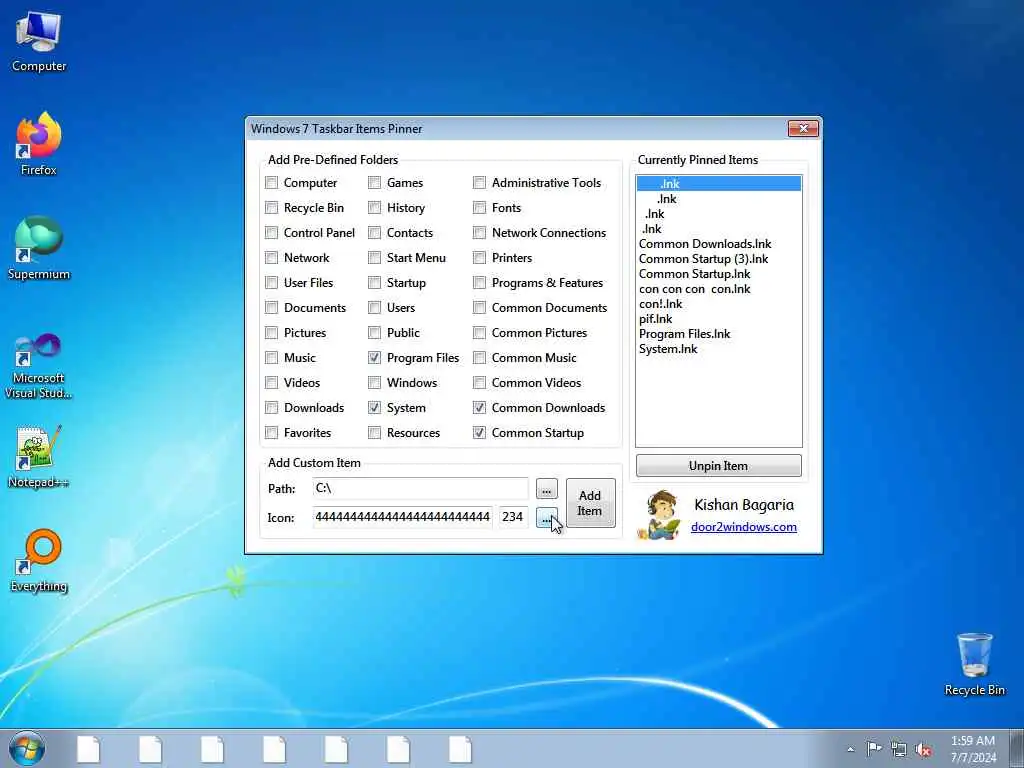Select con con con con.lnk item
1024x768 pixels.
(718, 289)
